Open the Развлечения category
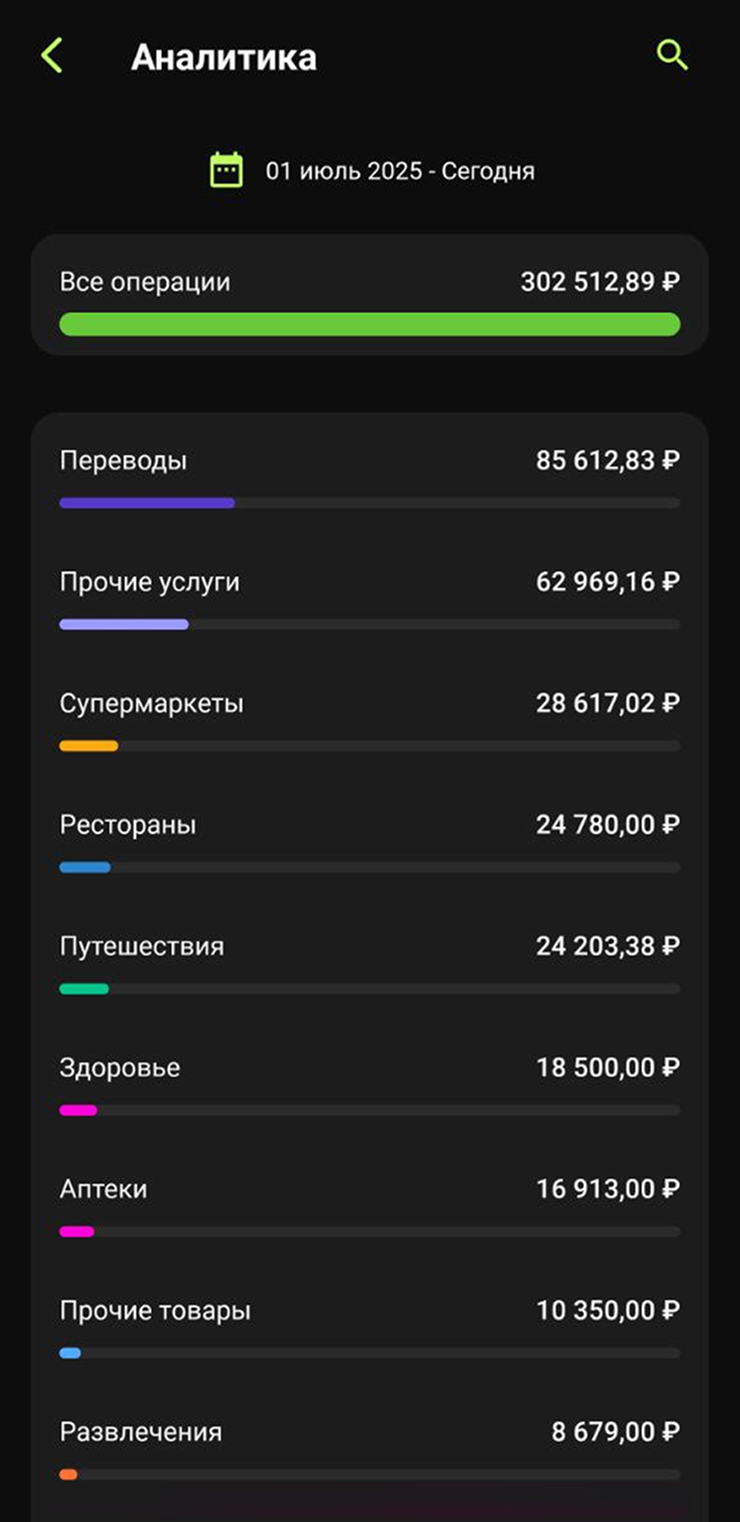Viewport: 740px width, 1522px height. pos(370,1448)
